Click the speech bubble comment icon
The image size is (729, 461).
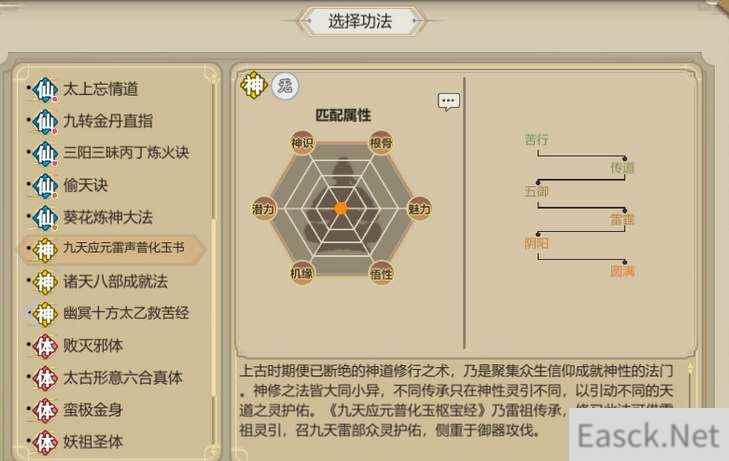449,101
